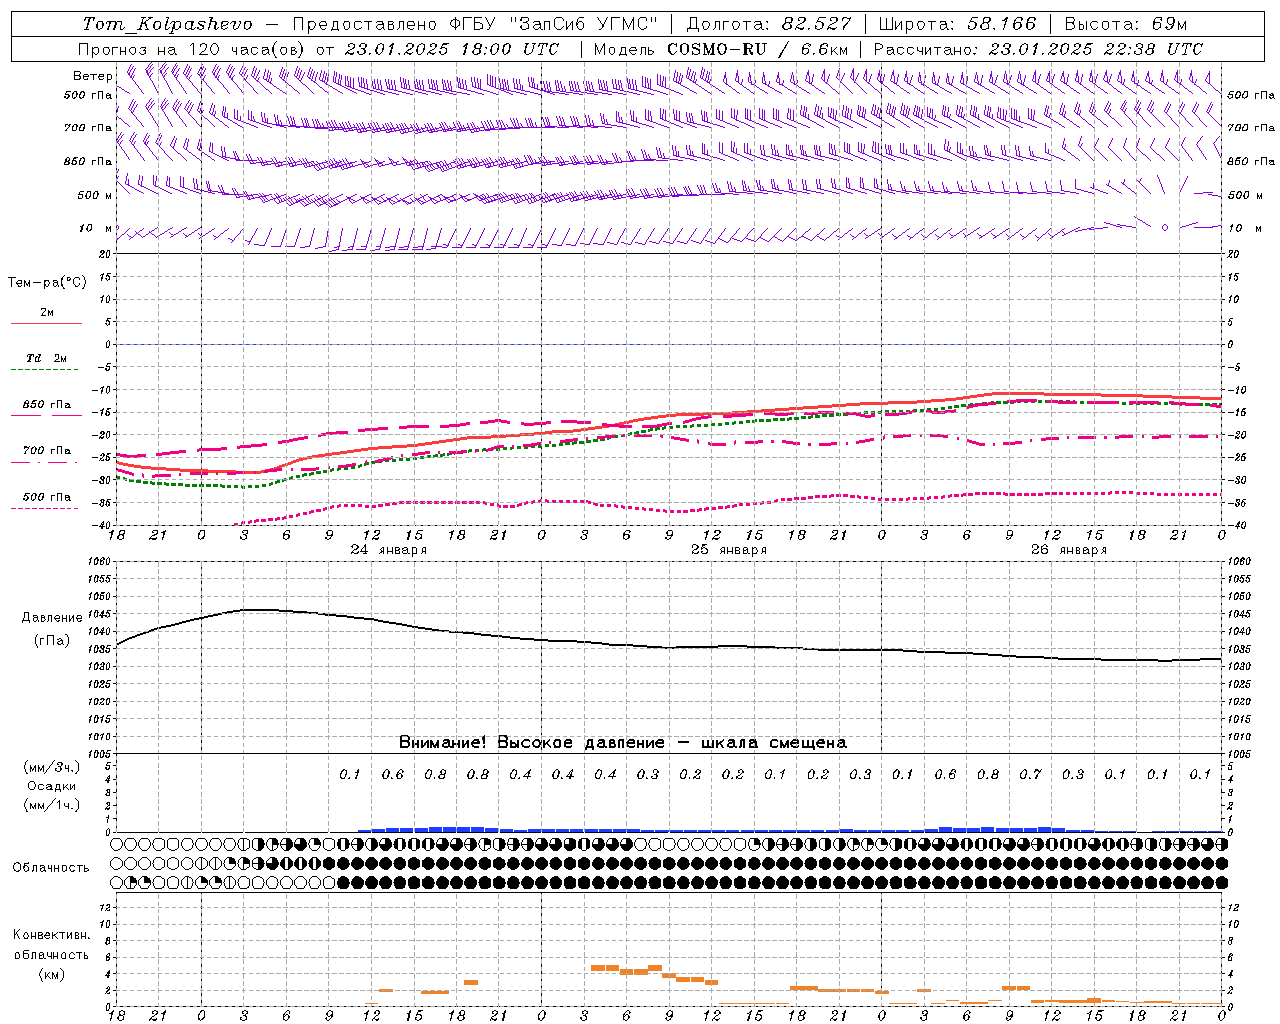
Task: Click the 700 гПа legend under Тем-ра(°C)
Action: (x=47, y=451)
